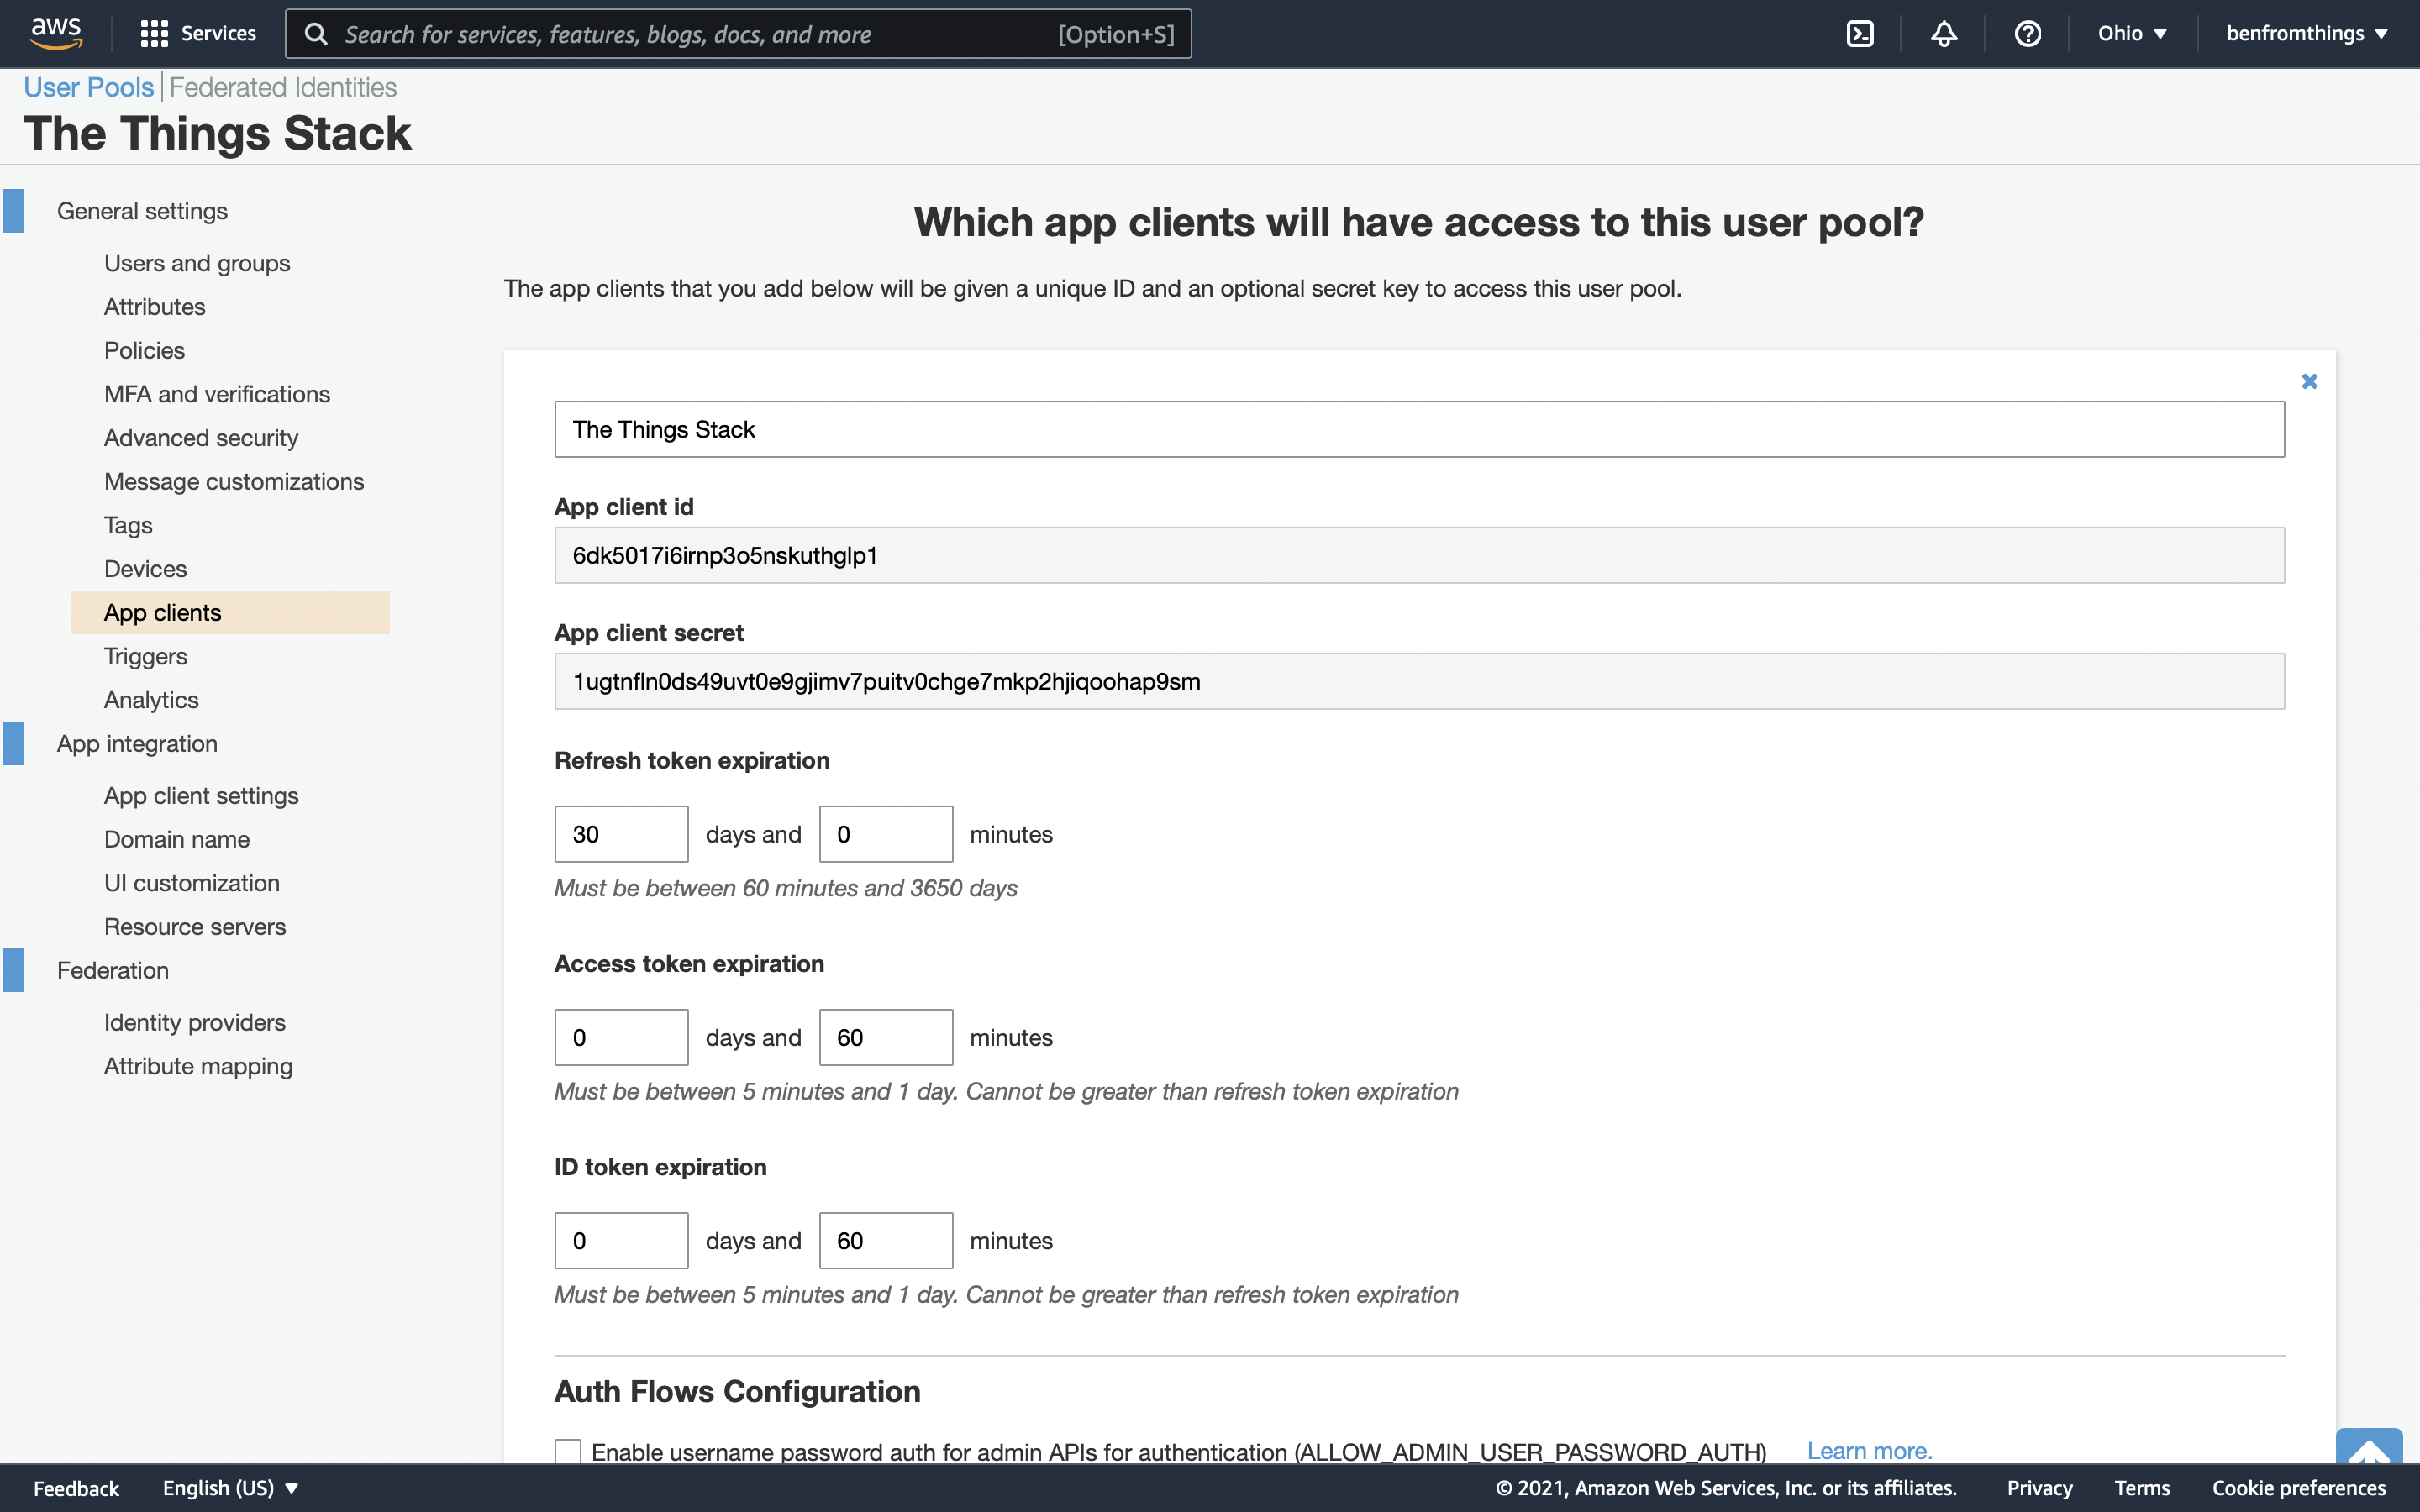Open the notifications bell icon

point(1943,34)
